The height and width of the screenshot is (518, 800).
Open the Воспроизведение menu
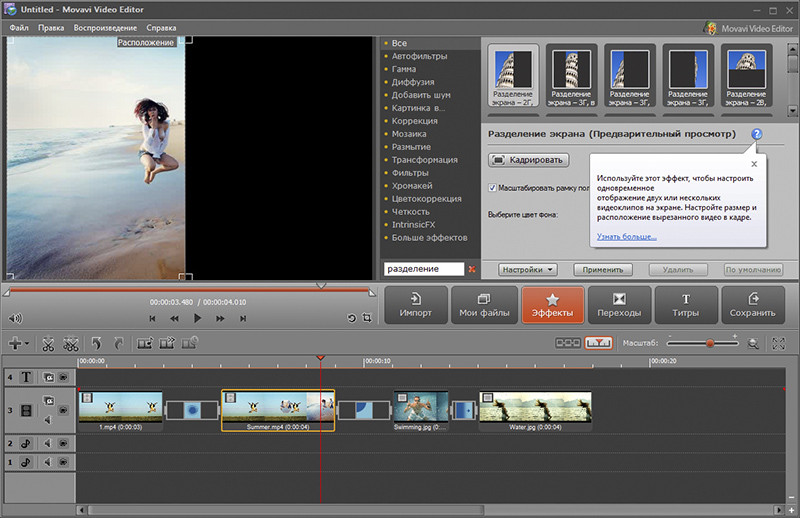coord(105,28)
